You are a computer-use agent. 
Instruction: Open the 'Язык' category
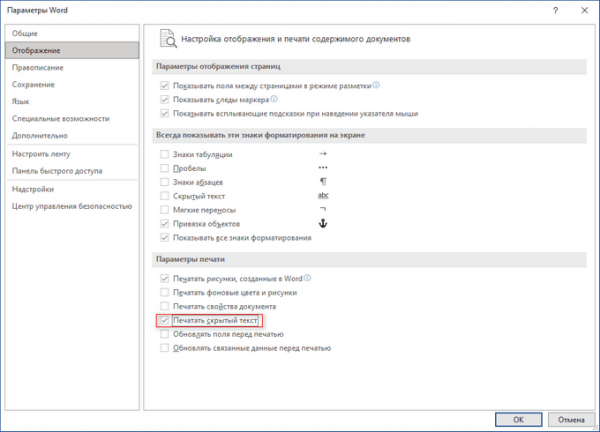coord(72,101)
